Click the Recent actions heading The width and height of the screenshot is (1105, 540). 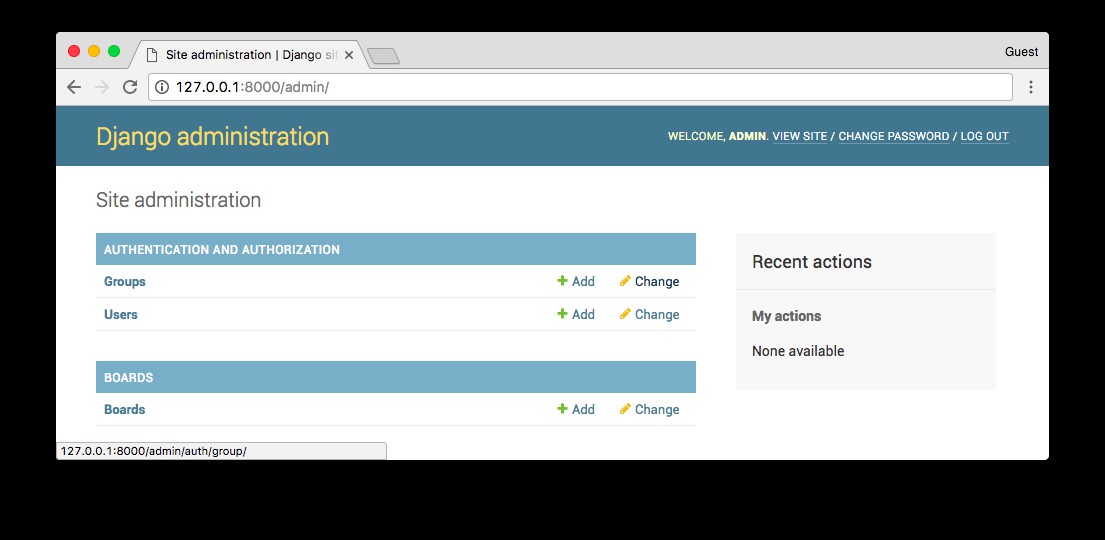[x=812, y=262]
